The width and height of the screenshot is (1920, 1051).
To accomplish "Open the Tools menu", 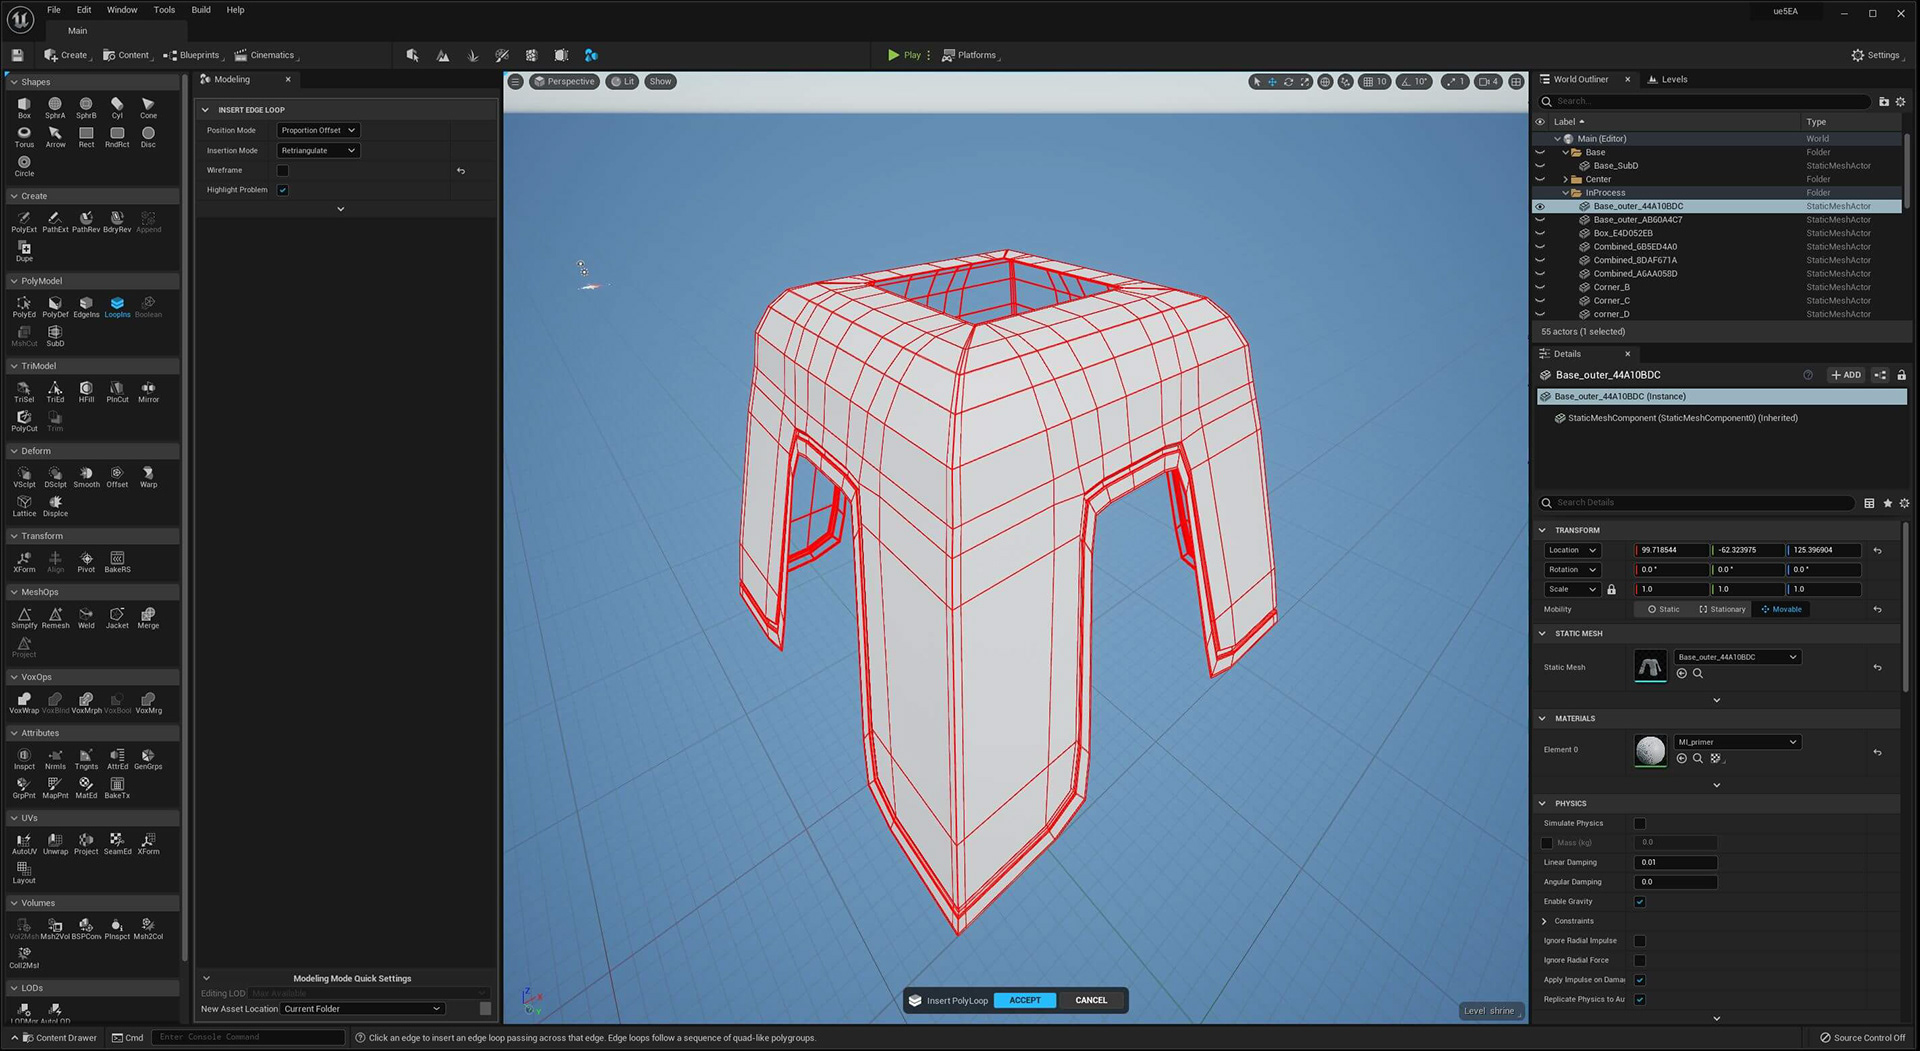I will pos(164,10).
